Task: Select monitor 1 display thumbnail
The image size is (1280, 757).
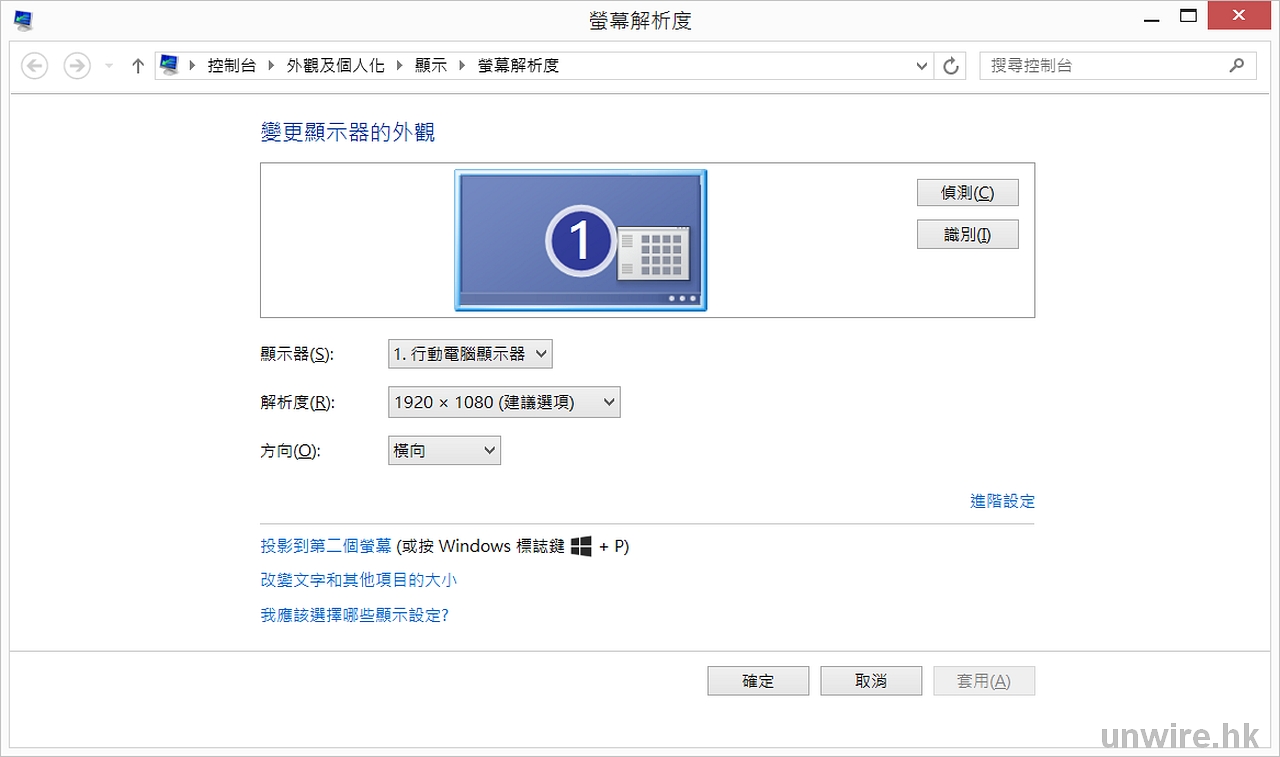Action: [580, 240]
